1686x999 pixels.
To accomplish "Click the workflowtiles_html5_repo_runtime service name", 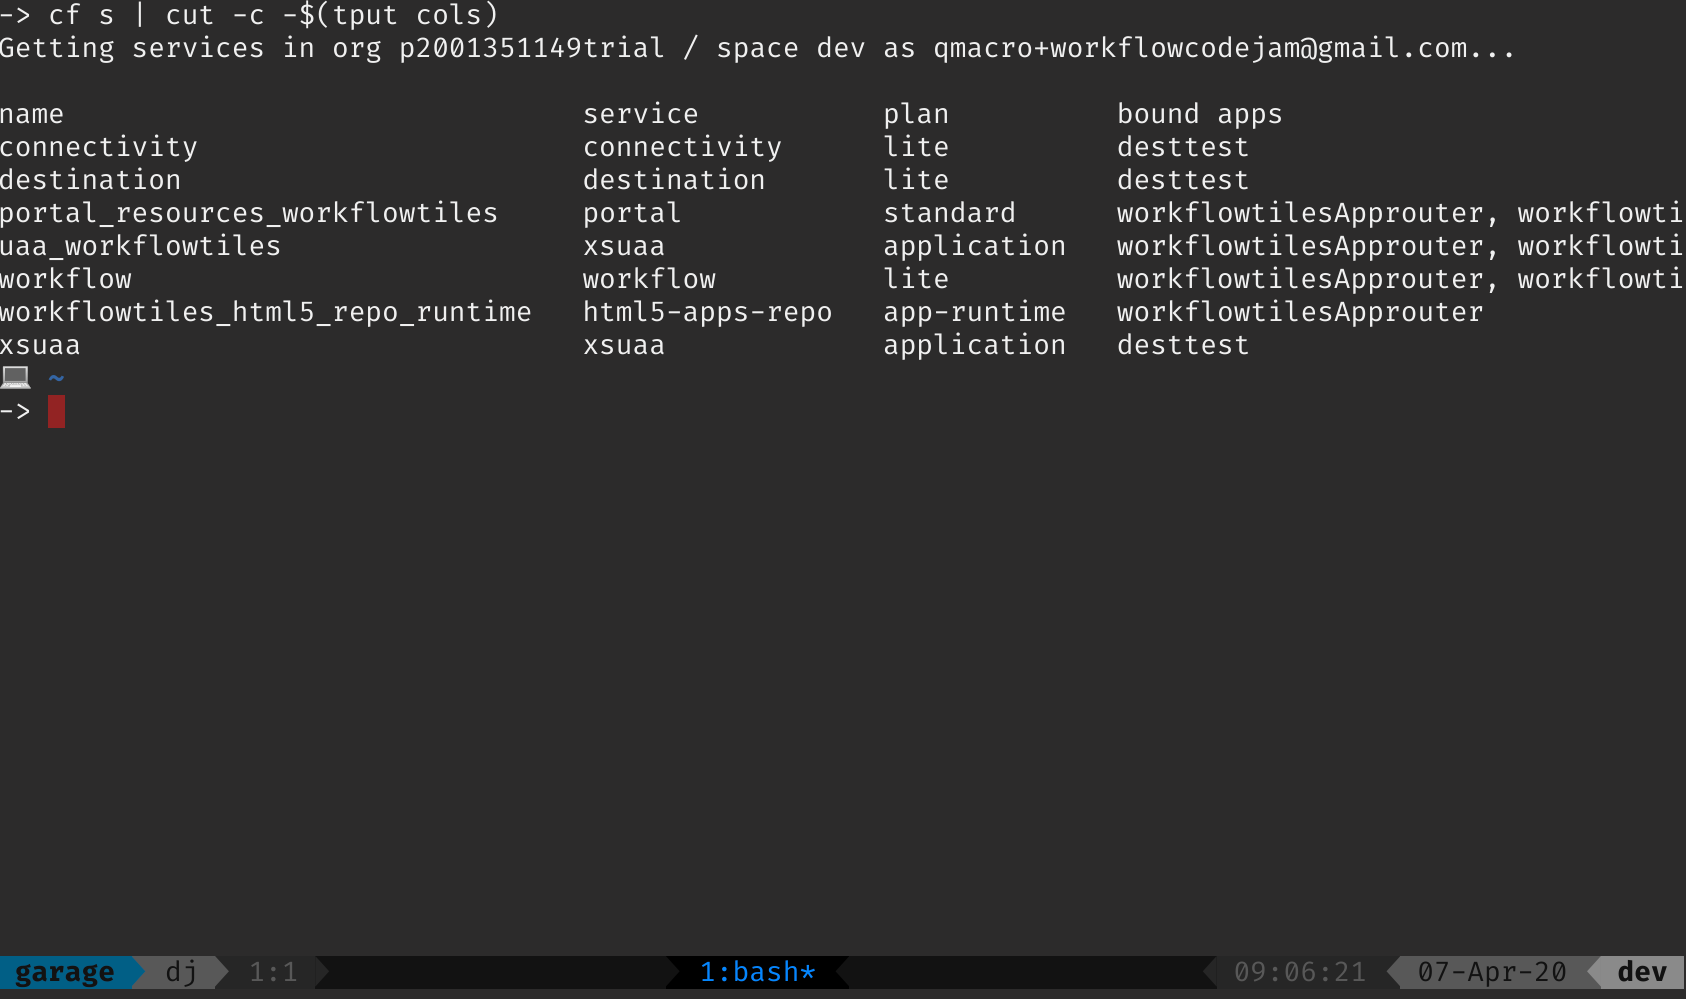I will click(265, 312).
